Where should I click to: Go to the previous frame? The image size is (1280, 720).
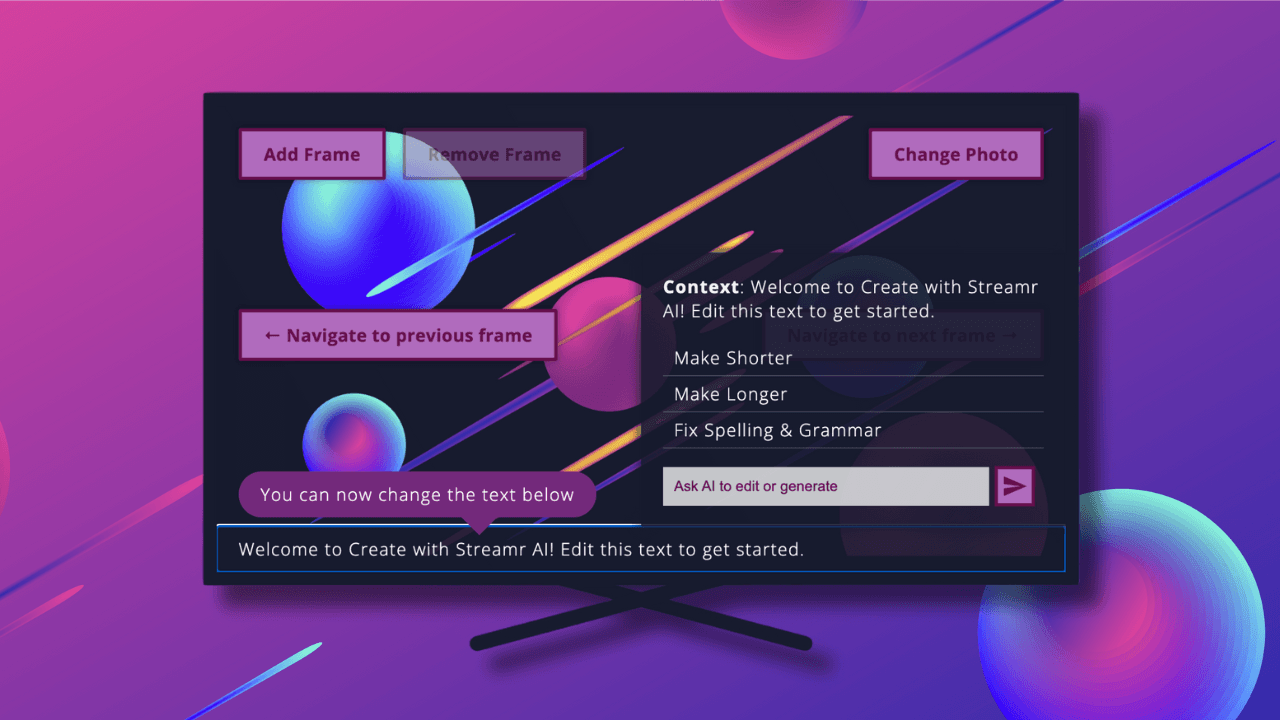tap(397, 336)
